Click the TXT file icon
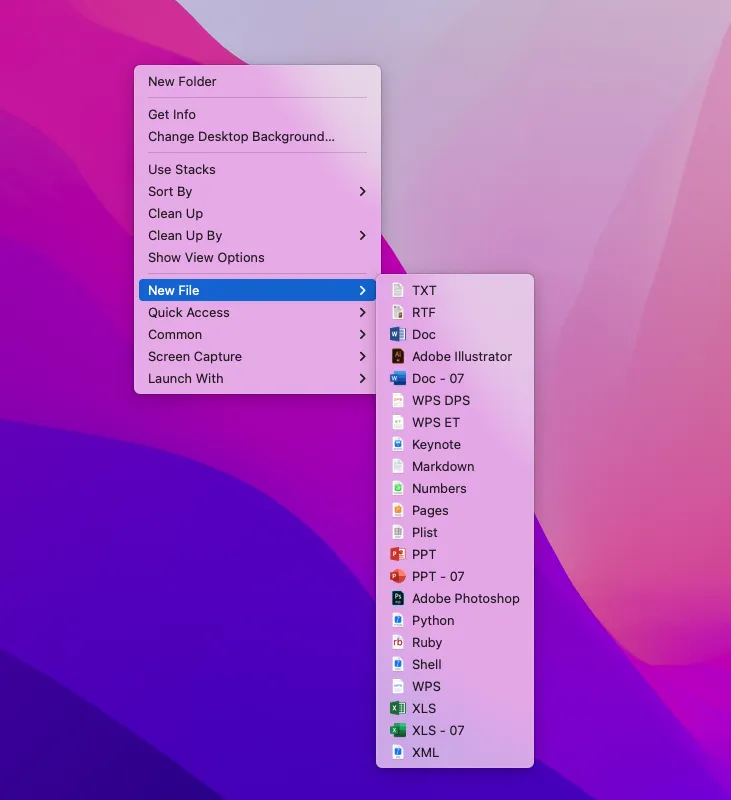This screenshot has width=731, height=800. [398, 290]
